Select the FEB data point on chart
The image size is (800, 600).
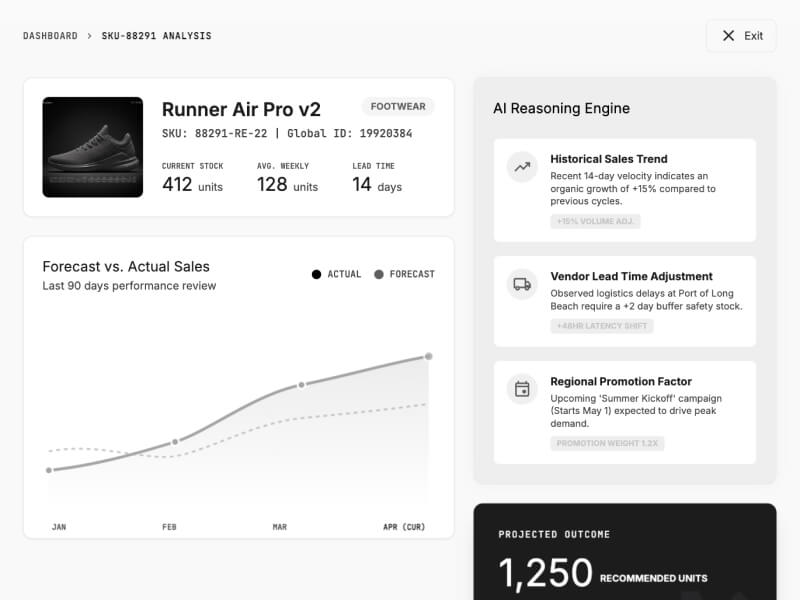point(175,441)
